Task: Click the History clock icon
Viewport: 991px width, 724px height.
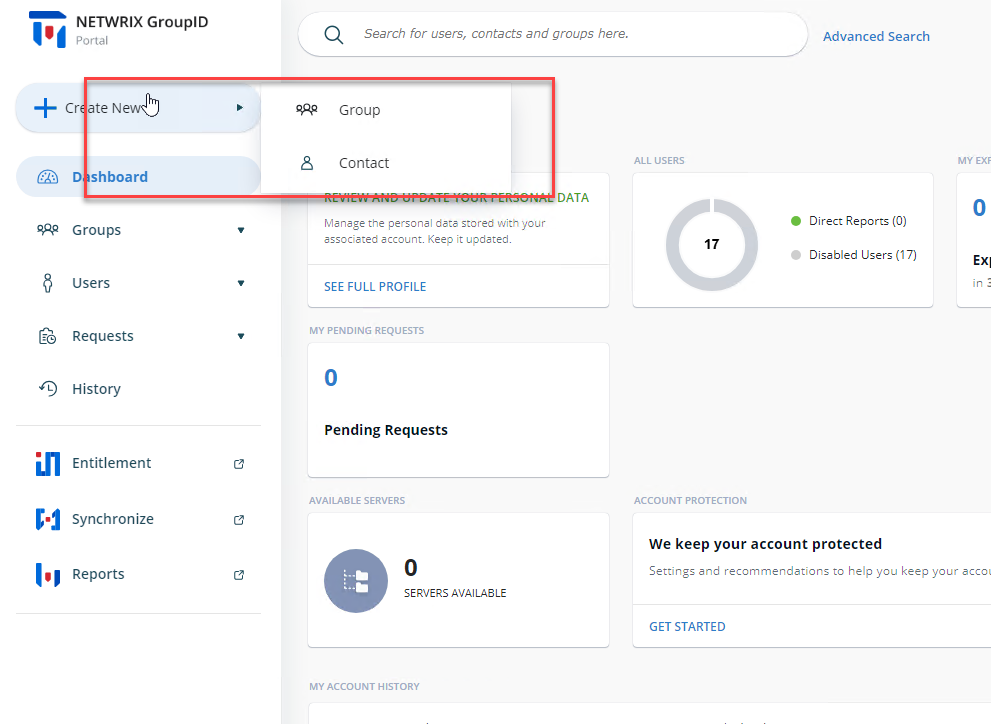Action: (48, 388)
